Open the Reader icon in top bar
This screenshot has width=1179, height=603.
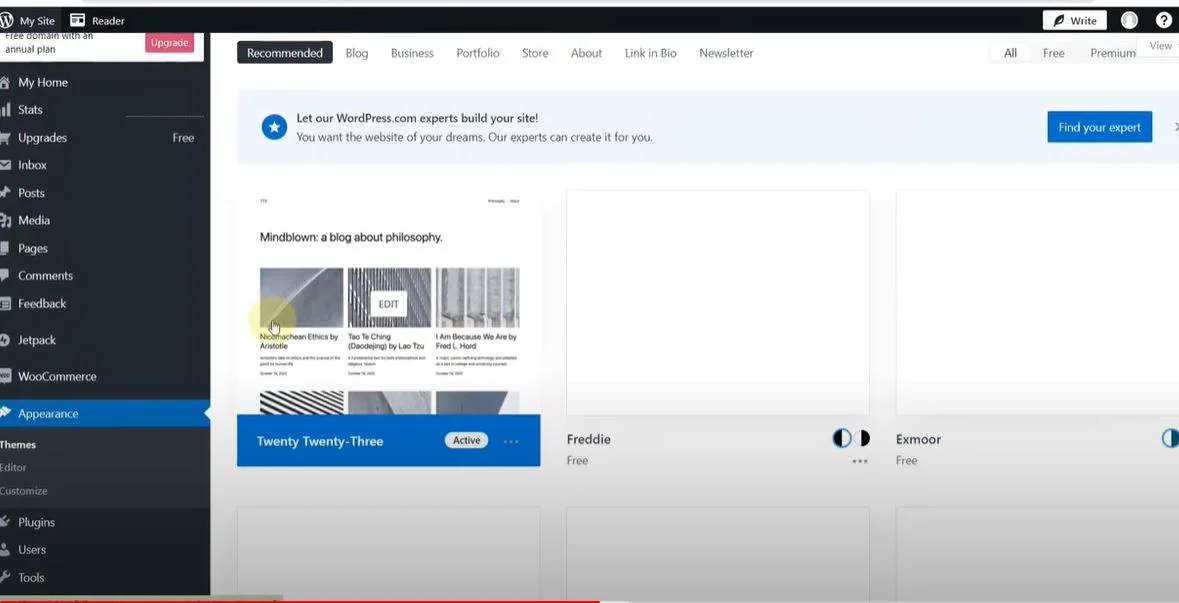pyautogui.click(x=78, y=20)
